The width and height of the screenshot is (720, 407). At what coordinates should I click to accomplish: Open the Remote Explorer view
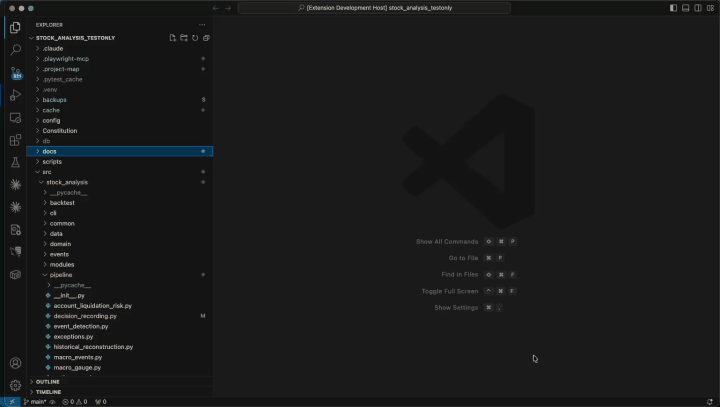(15, 118)
